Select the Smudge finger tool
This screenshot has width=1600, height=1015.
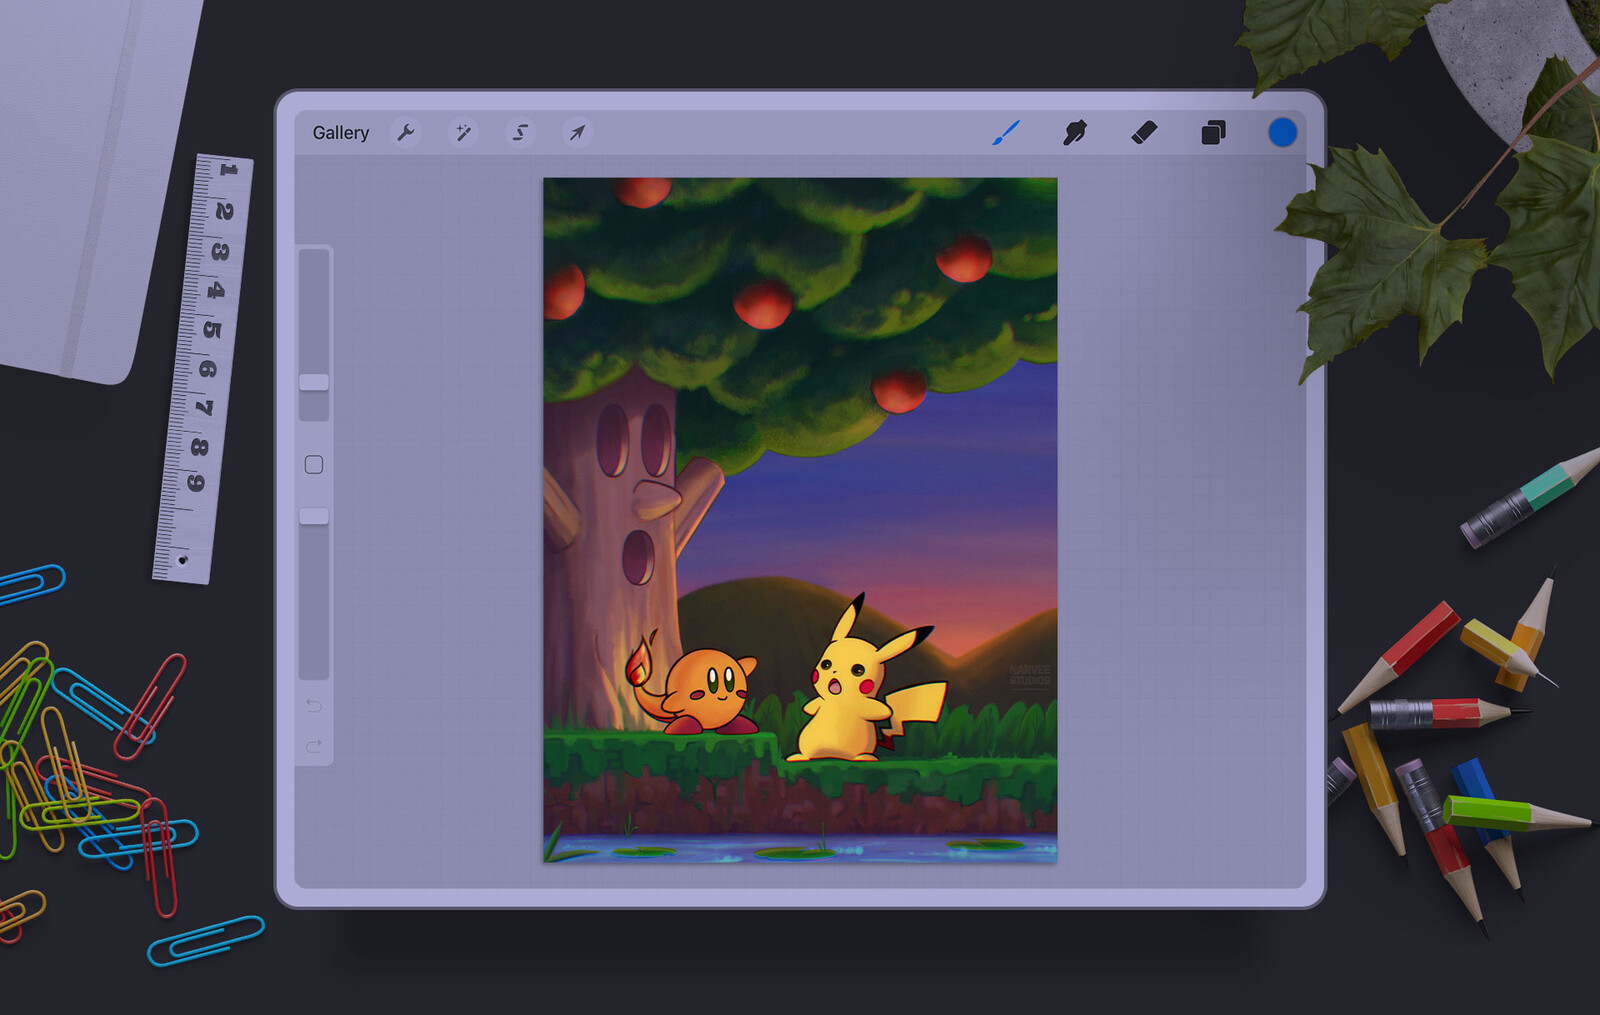[1075, 133]
